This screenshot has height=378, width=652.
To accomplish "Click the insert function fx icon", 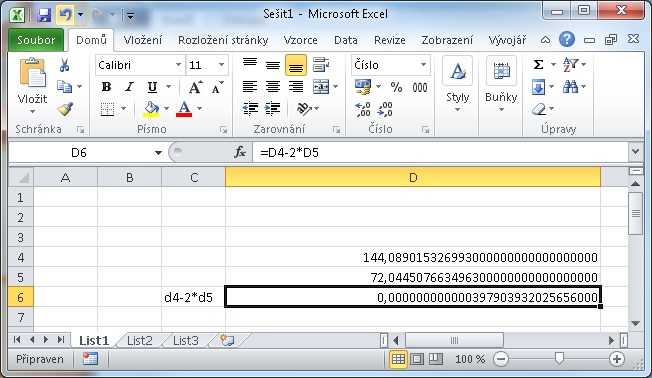I will (x=240, y=152).
